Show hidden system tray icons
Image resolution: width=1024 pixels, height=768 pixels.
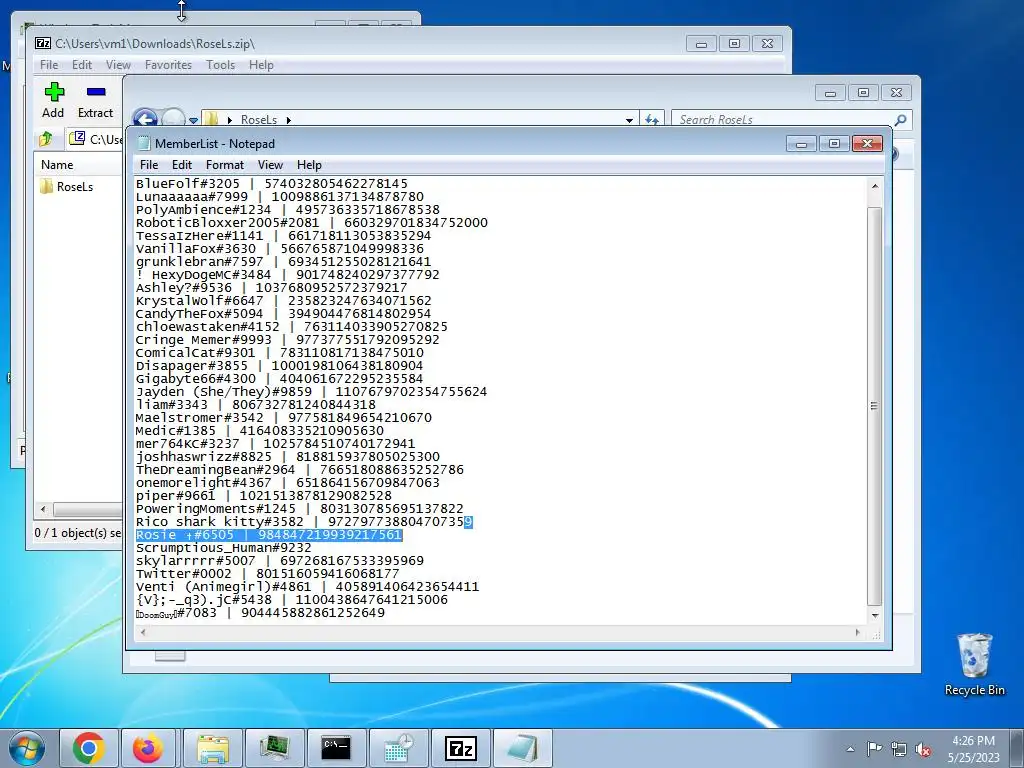coord(850,749)
